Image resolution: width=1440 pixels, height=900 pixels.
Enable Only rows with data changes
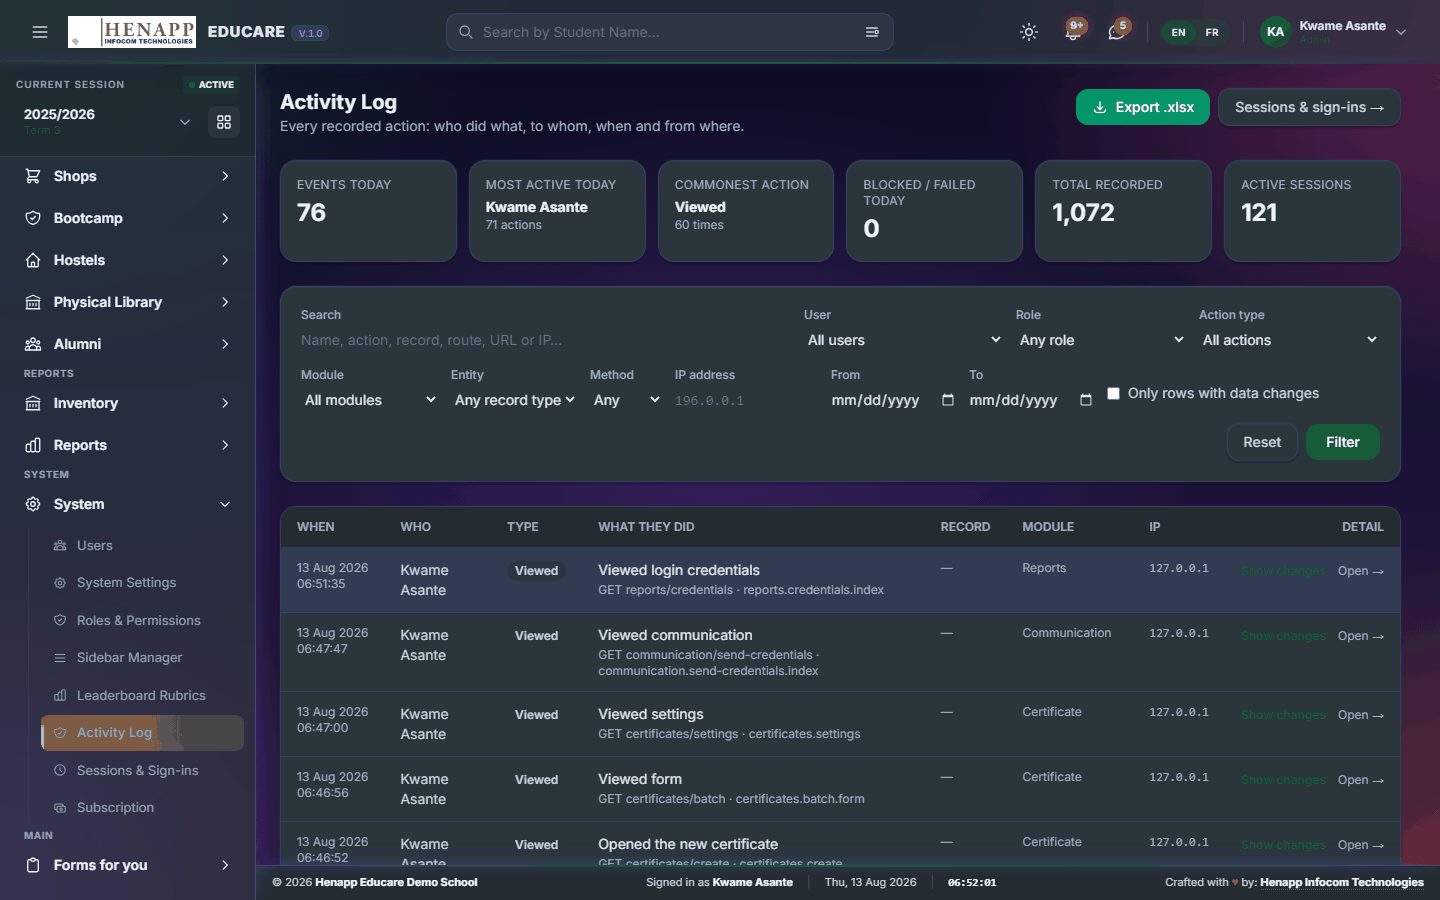pyautogui.click(x=1113, y=394)
